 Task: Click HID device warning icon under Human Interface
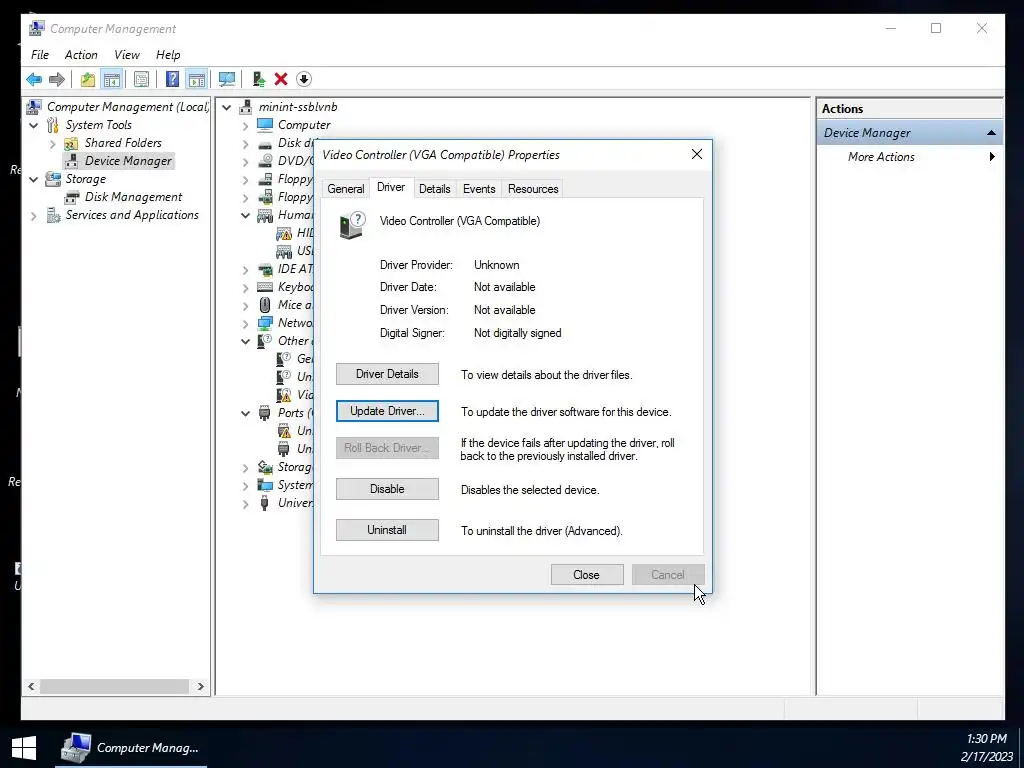[284, 233]
